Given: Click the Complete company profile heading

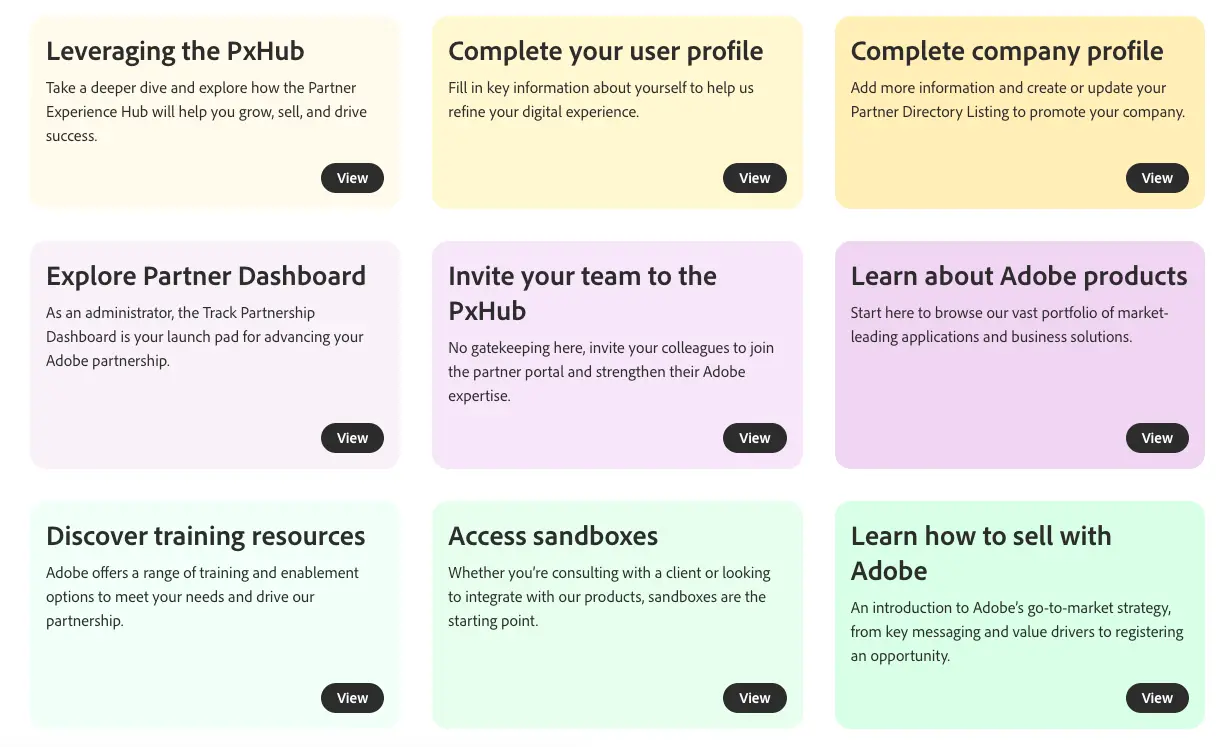Looking at the screenshot, I should [1006, 51].
